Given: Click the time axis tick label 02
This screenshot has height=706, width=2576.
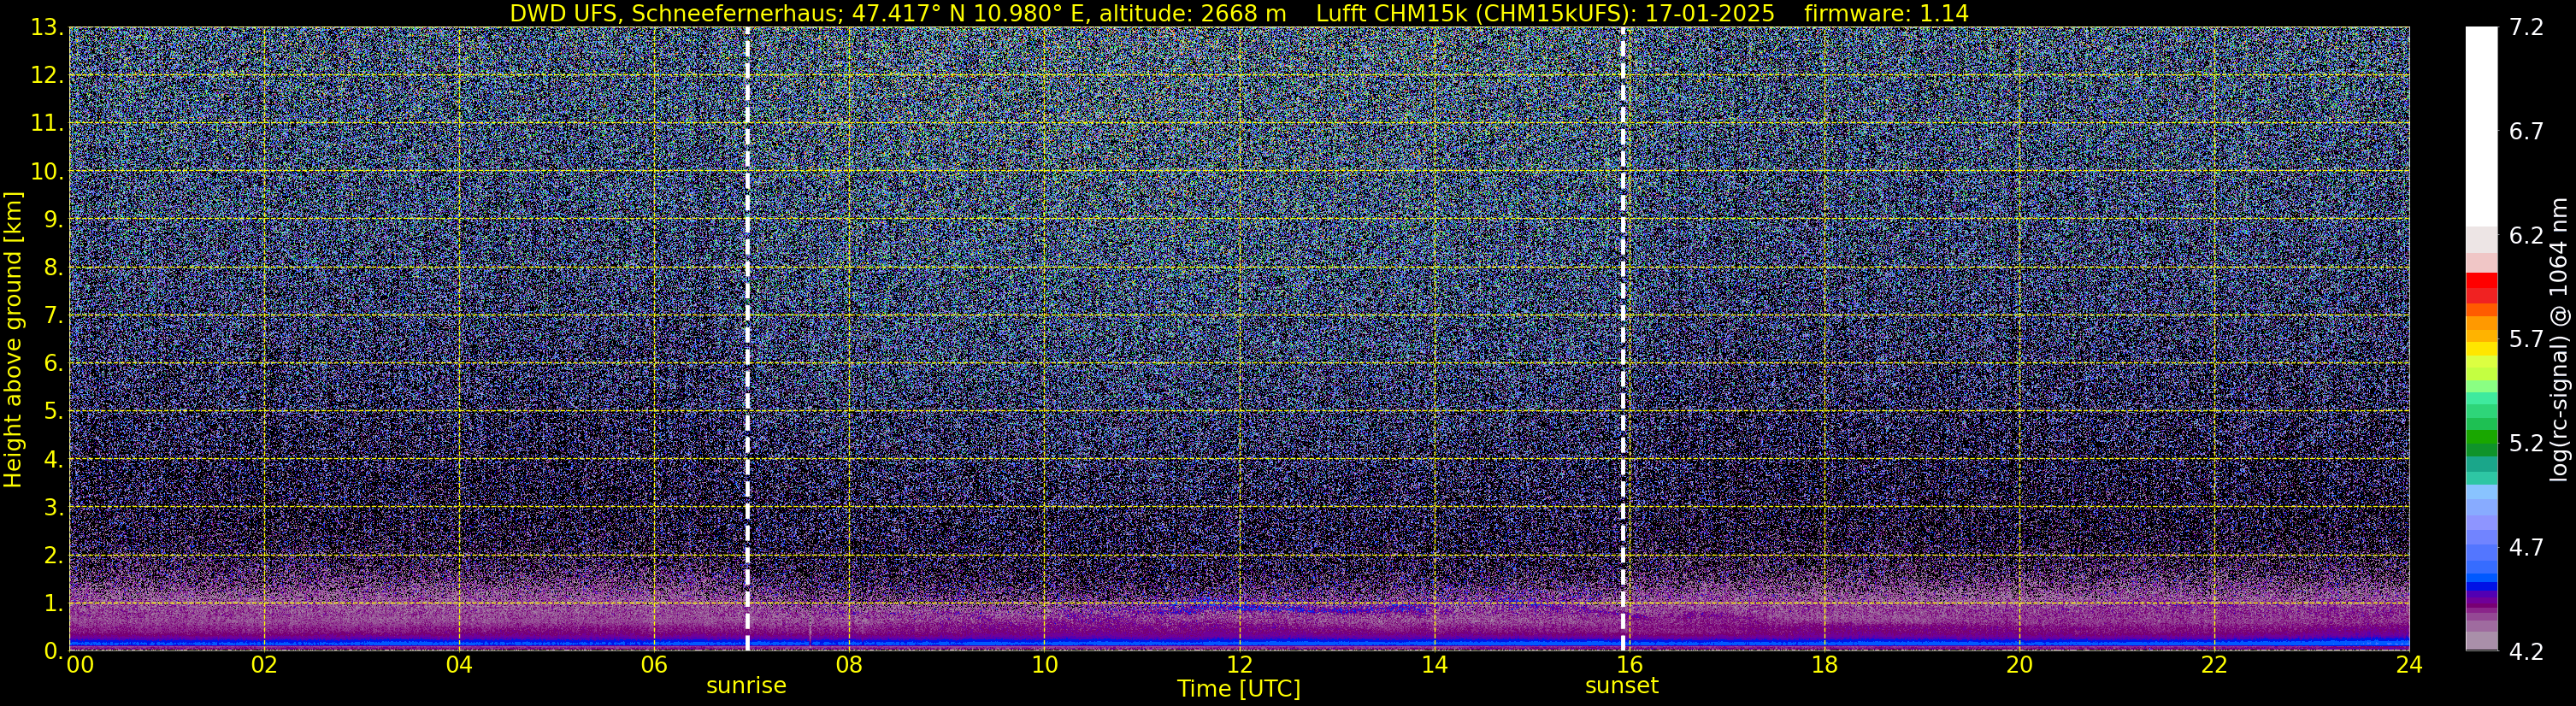Looking at the screenshot, I should click(264, 665).
